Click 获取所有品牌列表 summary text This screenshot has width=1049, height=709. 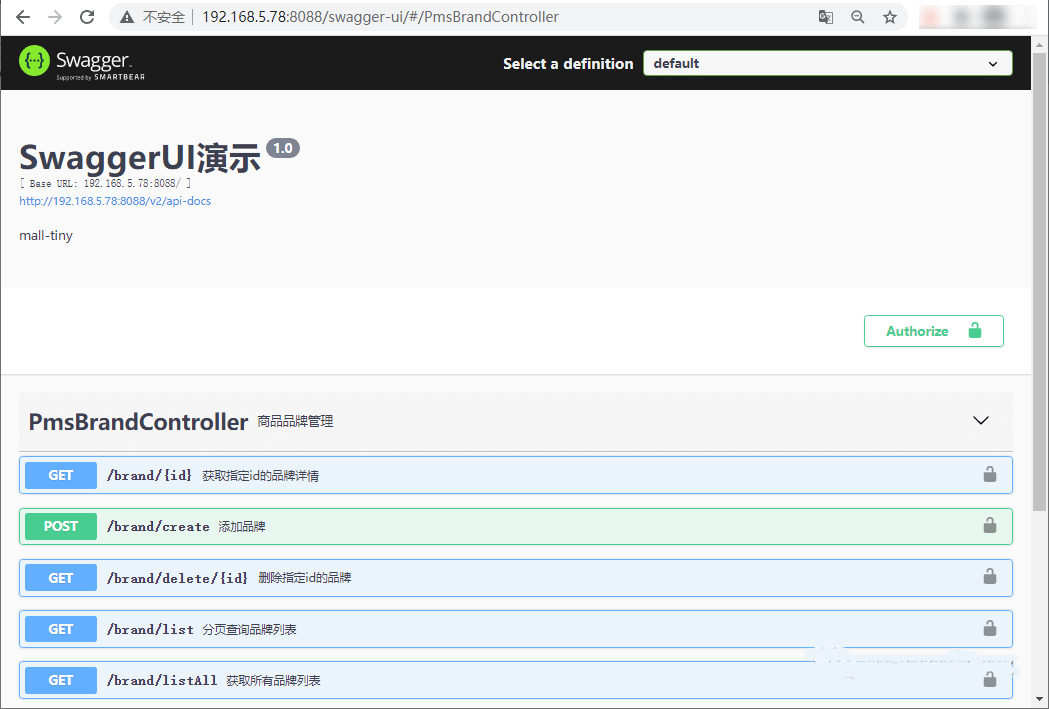pos(273,680)
